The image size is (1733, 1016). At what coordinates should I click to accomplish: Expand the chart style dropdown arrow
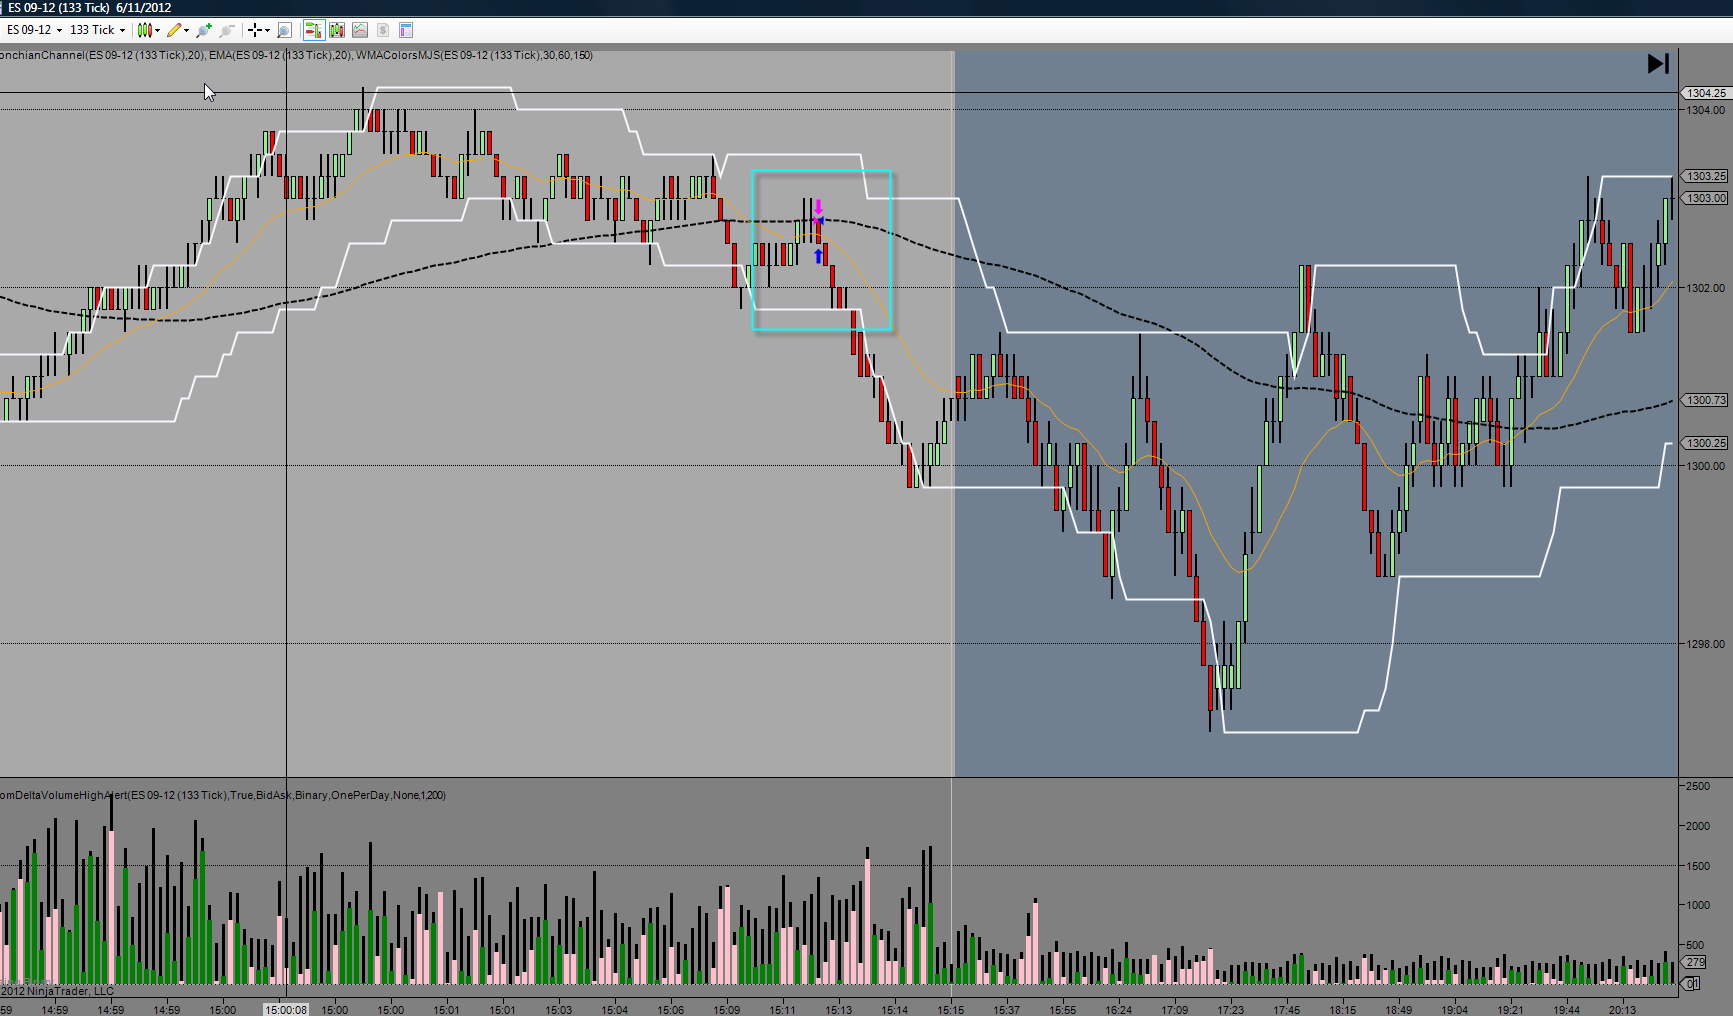(x=158, y=30)
